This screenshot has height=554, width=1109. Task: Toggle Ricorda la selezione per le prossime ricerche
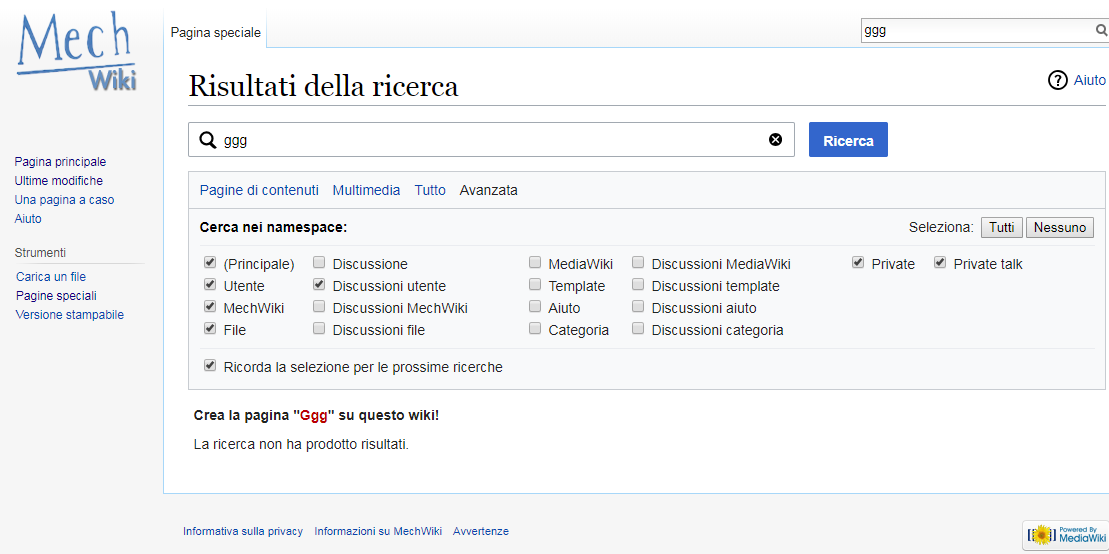[210, 366]
